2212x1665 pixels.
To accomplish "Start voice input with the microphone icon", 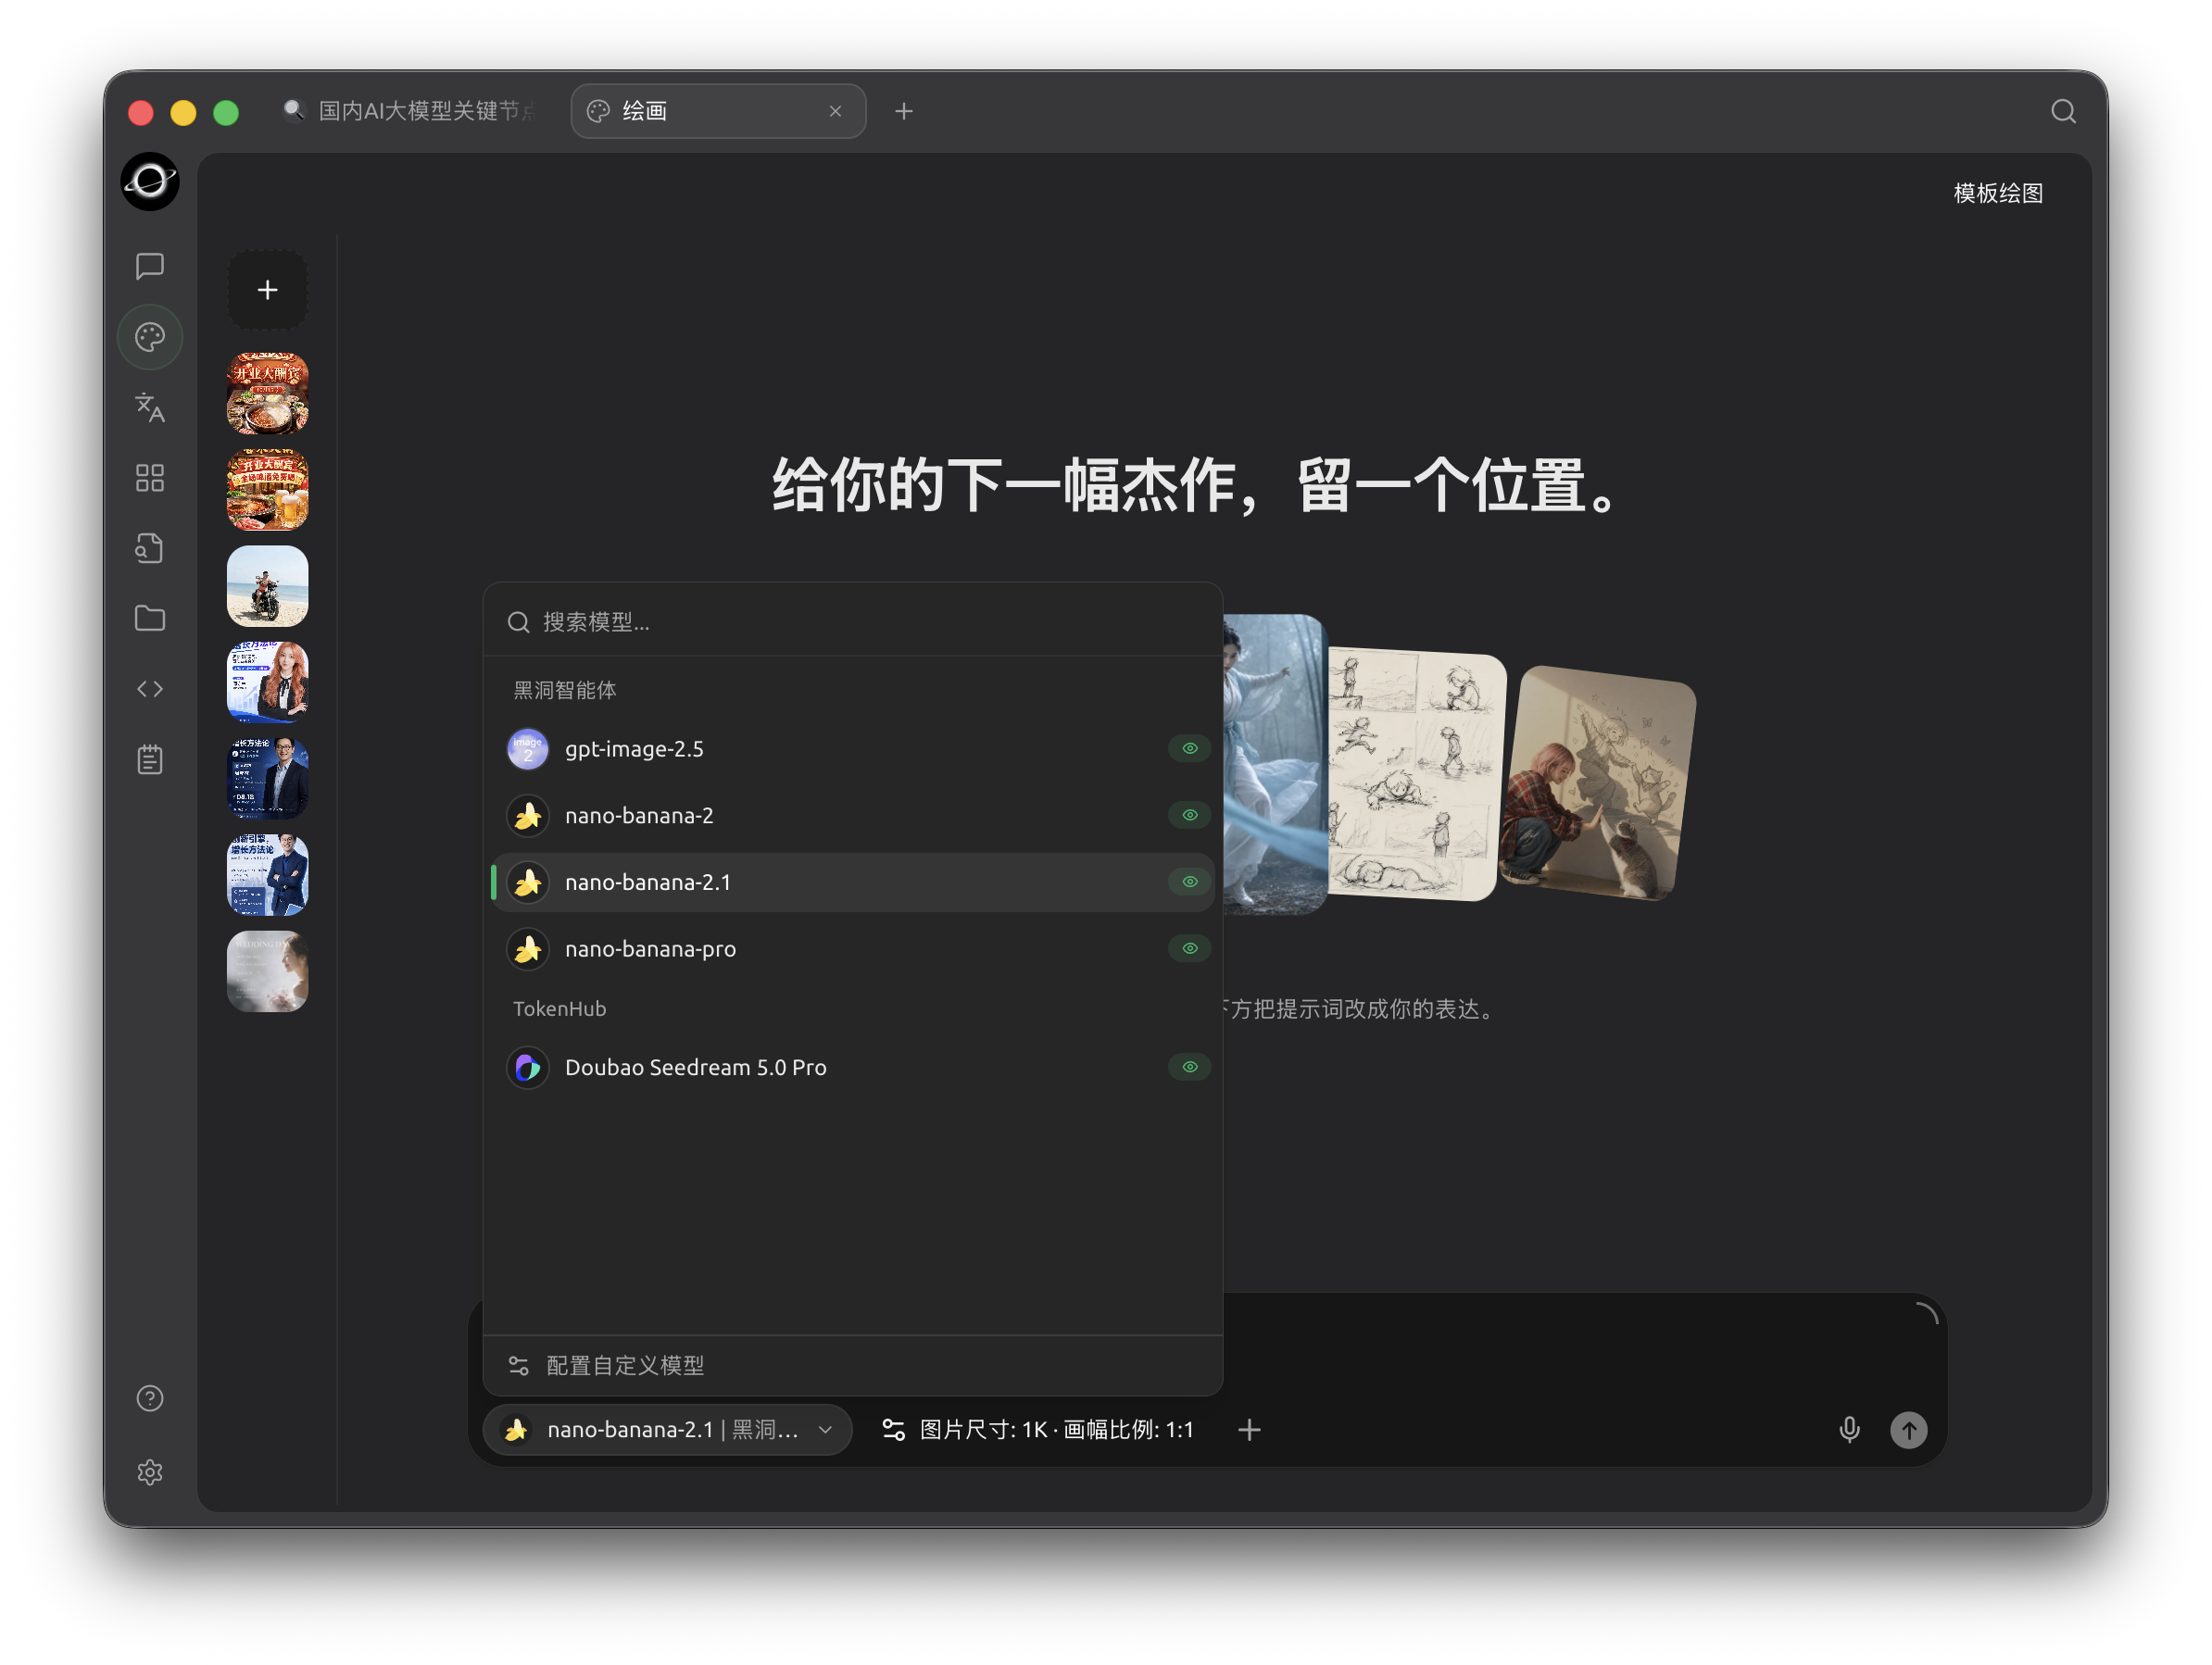I will [1849, 1430].
